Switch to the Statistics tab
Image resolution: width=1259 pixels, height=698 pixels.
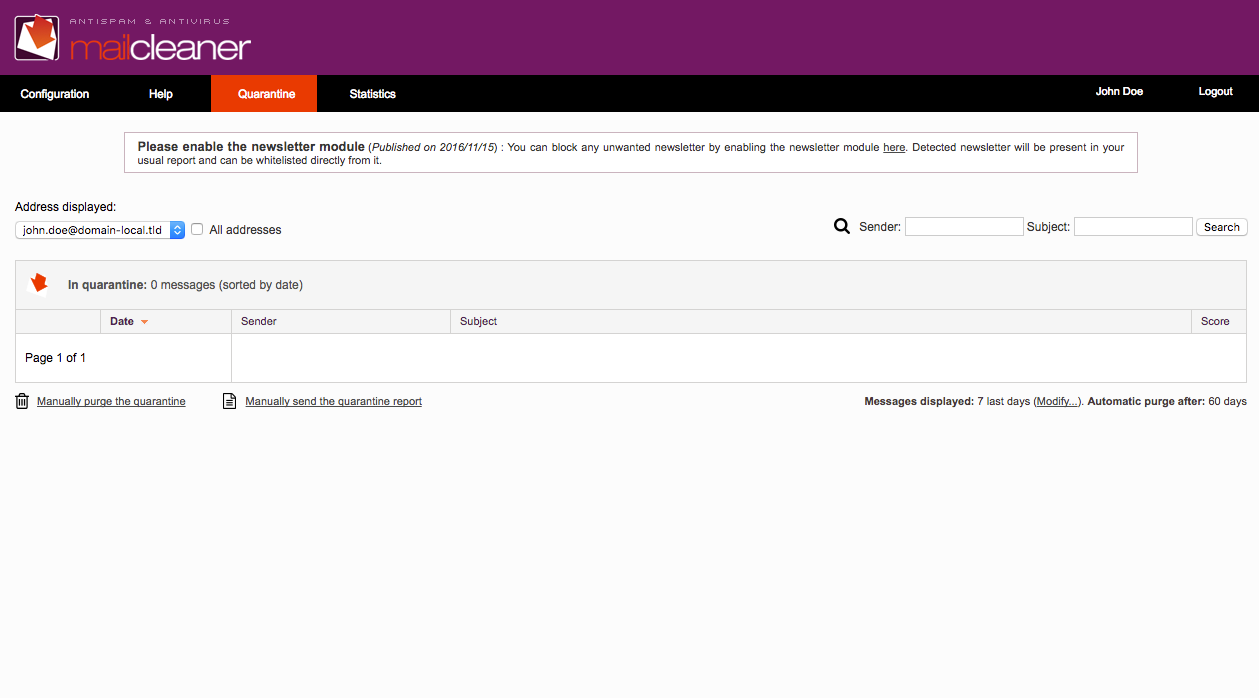pos(372,93)
